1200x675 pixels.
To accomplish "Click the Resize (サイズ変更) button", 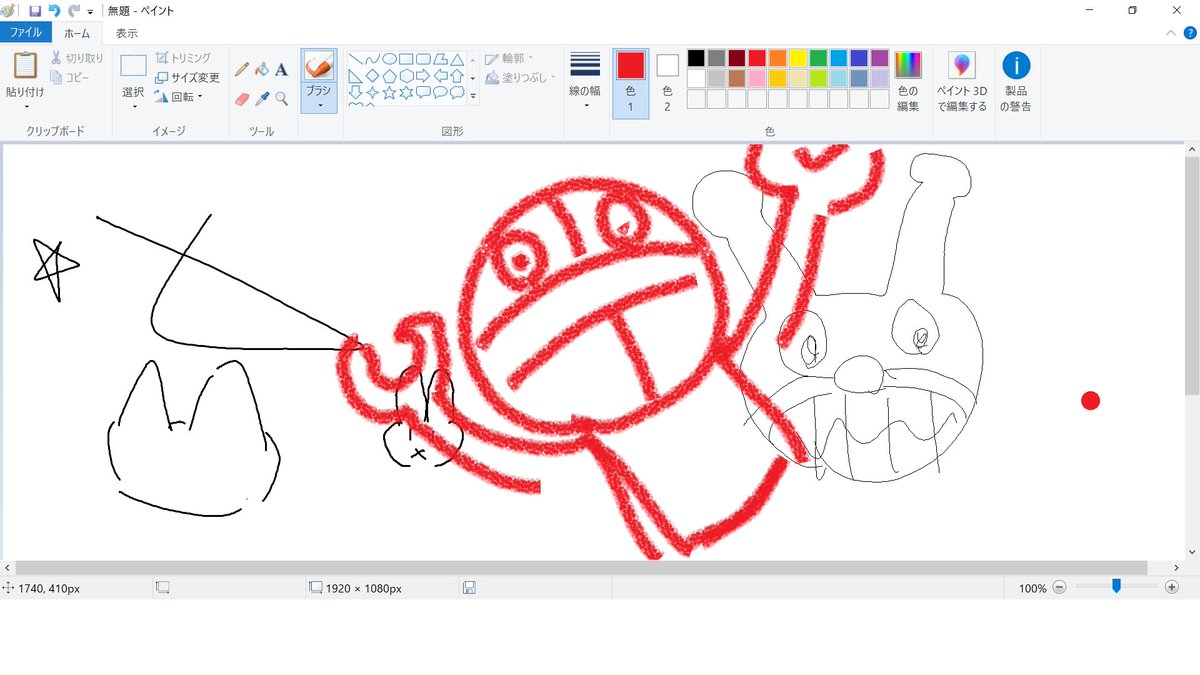I will 187,78.
